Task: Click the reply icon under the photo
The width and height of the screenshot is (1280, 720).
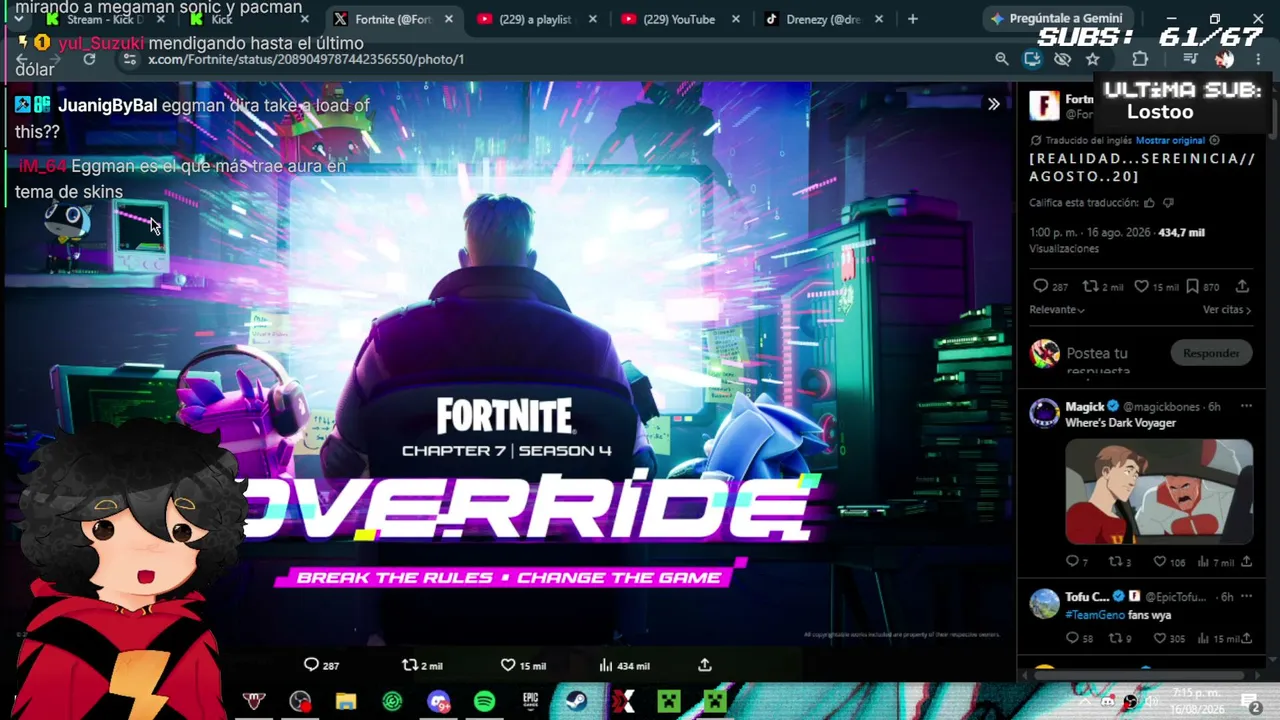Action: tap(311, 665)
